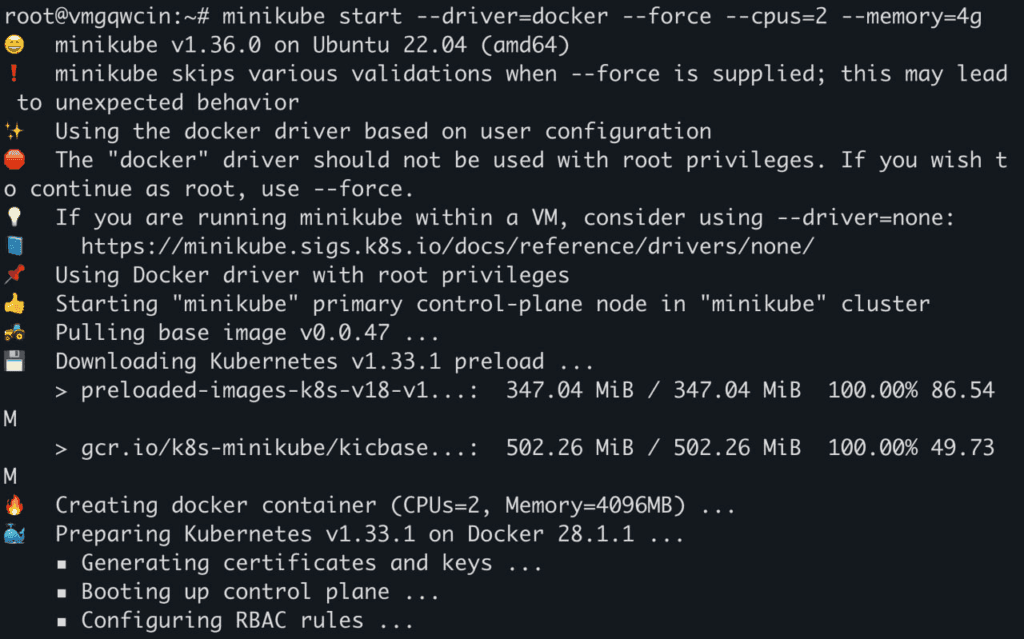
Task: Click the blue book documentation icon
Action: (x=13, y=246)
